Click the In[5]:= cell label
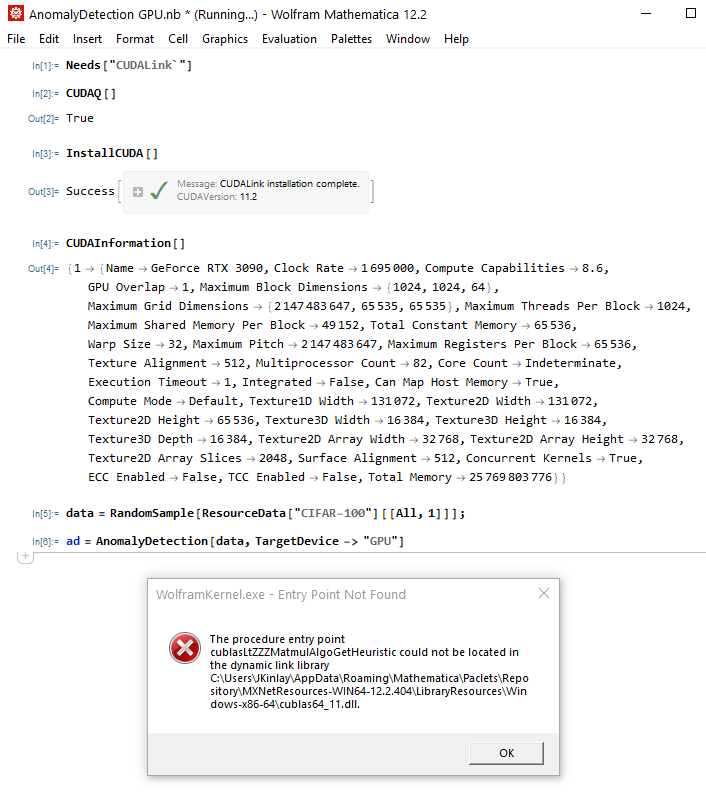 45,514
